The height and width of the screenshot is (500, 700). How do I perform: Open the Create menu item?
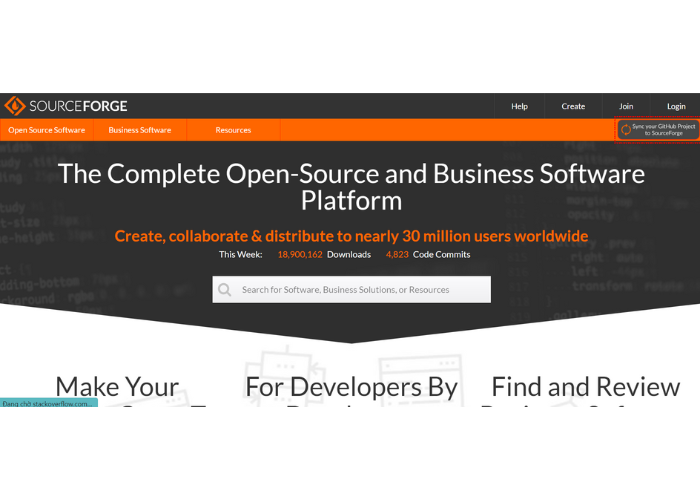click(573, 106)
